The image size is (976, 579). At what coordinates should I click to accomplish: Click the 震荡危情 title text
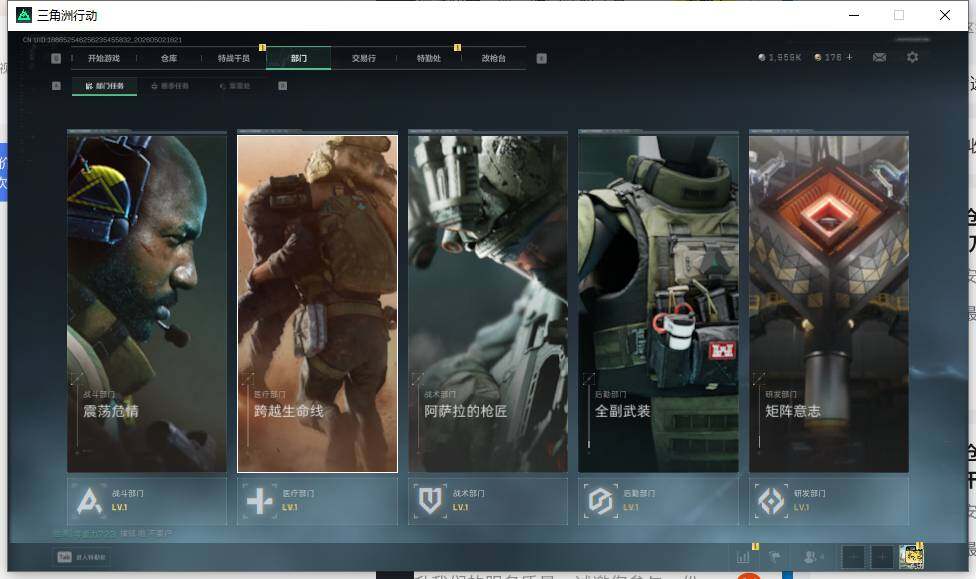[111, 411]
